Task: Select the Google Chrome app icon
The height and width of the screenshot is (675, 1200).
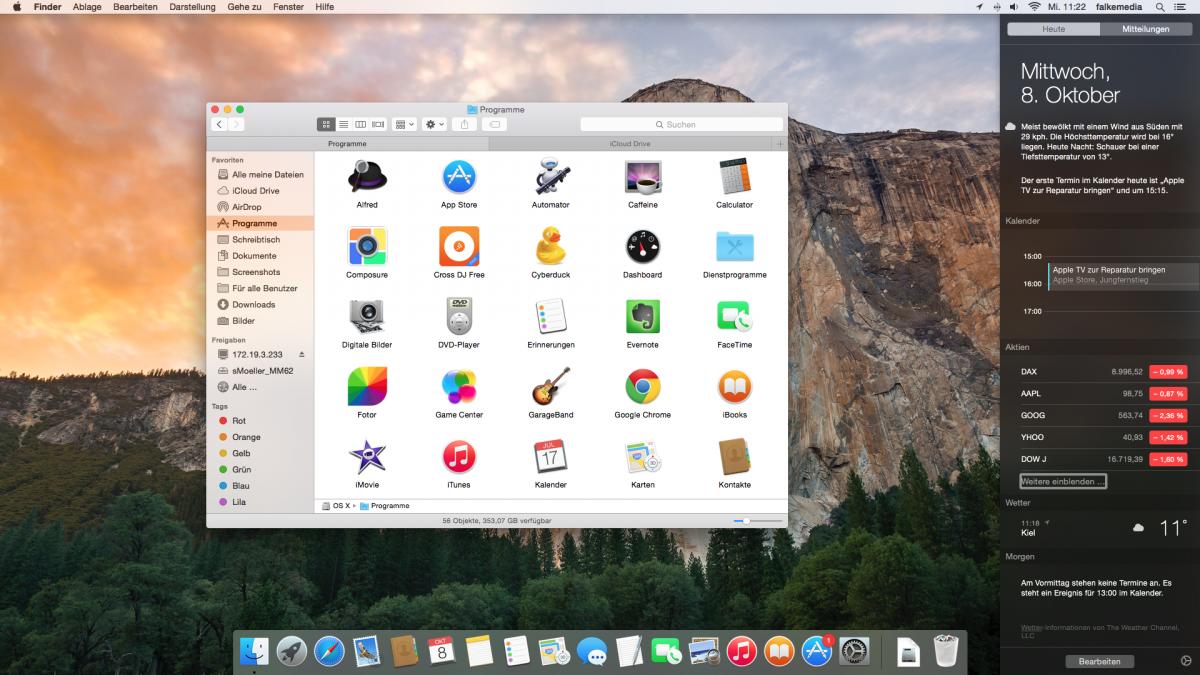Action: [x=643, y=386]
